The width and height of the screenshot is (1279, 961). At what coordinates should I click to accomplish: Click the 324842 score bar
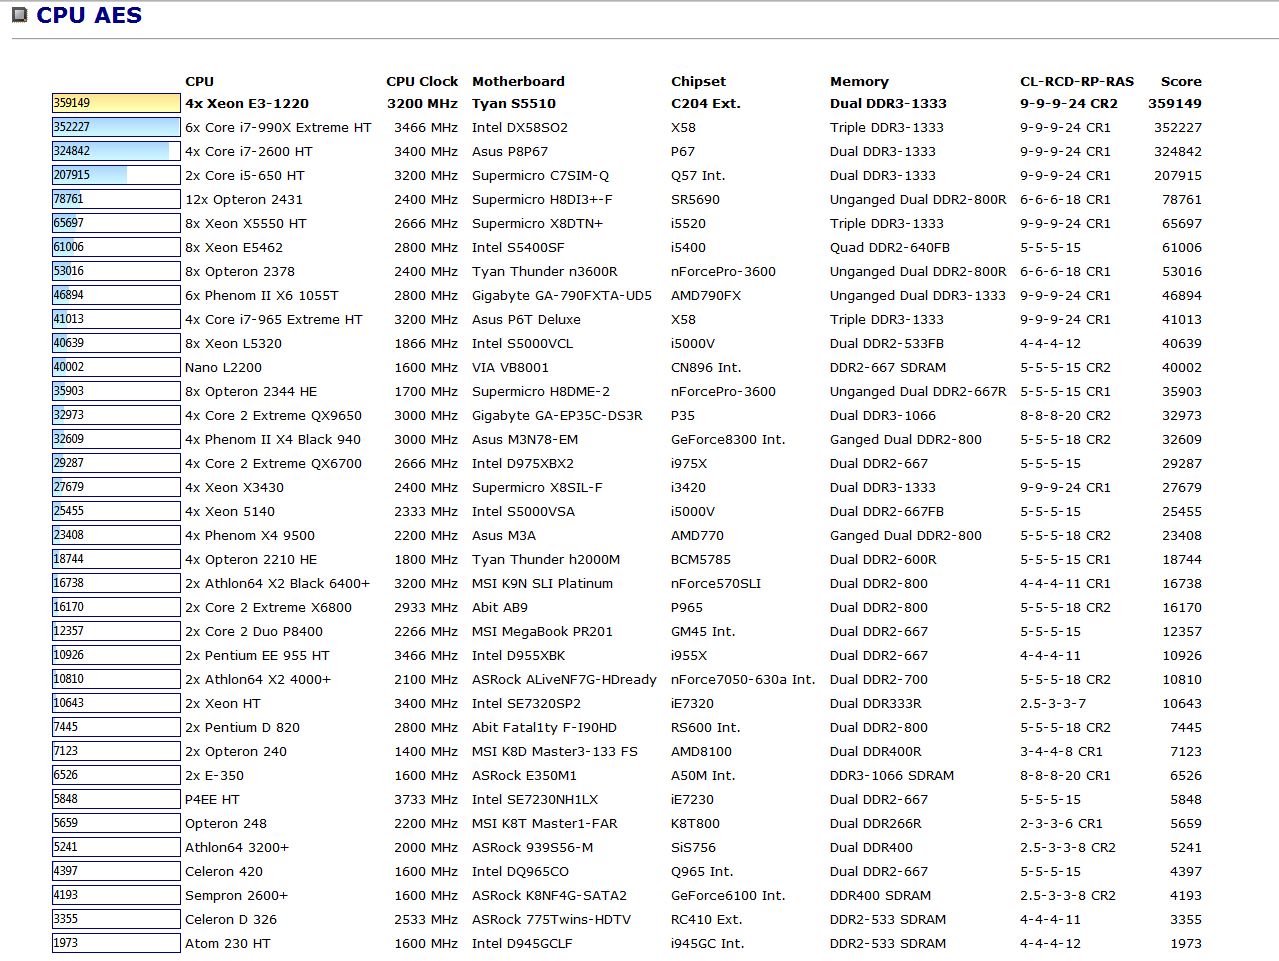click(x=116, y=151)
